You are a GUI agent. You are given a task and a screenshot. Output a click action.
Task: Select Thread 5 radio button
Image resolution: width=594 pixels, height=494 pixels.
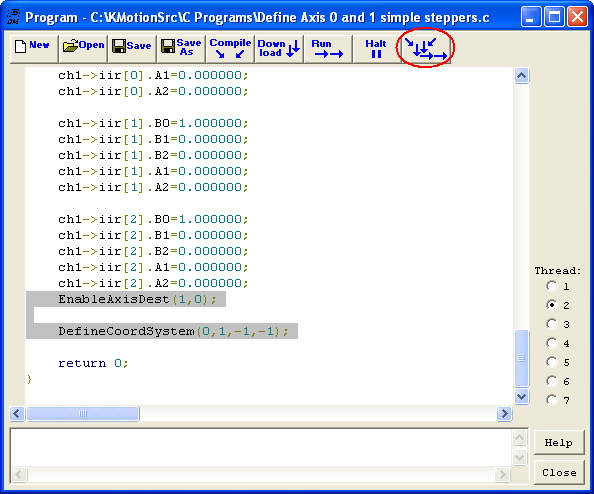tap(552, 362)
